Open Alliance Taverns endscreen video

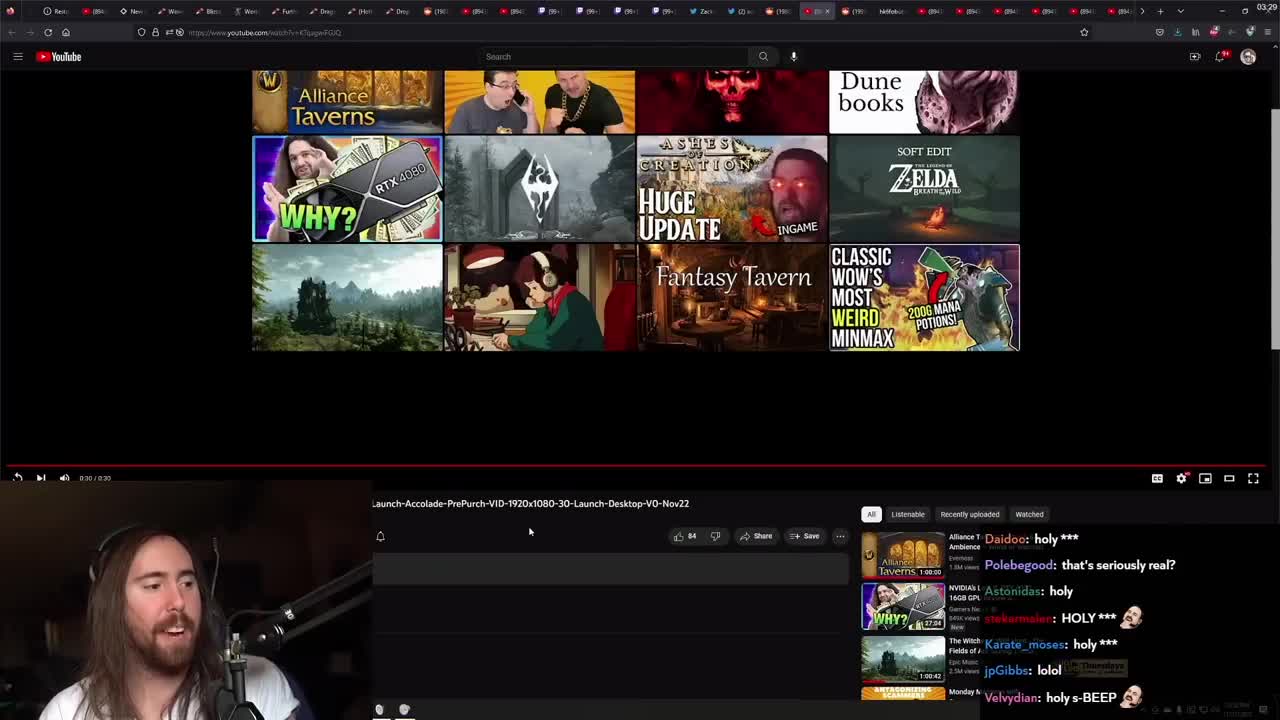347,101
